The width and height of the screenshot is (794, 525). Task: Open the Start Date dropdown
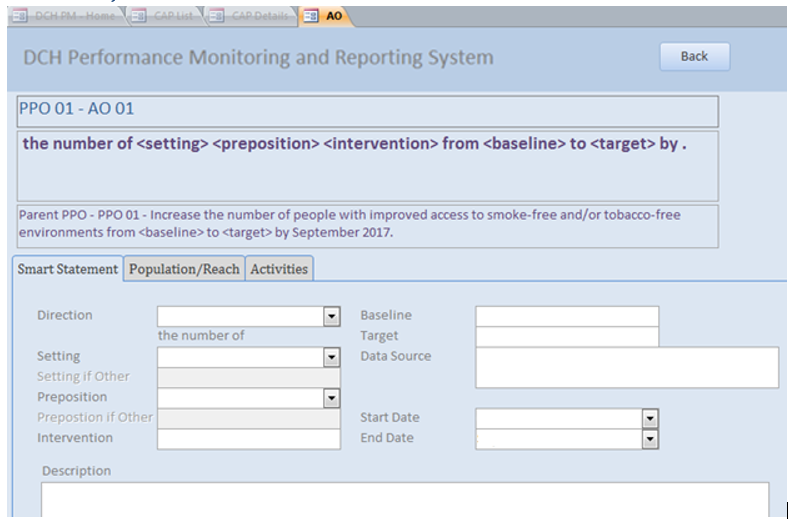click(x=650, y=418)
